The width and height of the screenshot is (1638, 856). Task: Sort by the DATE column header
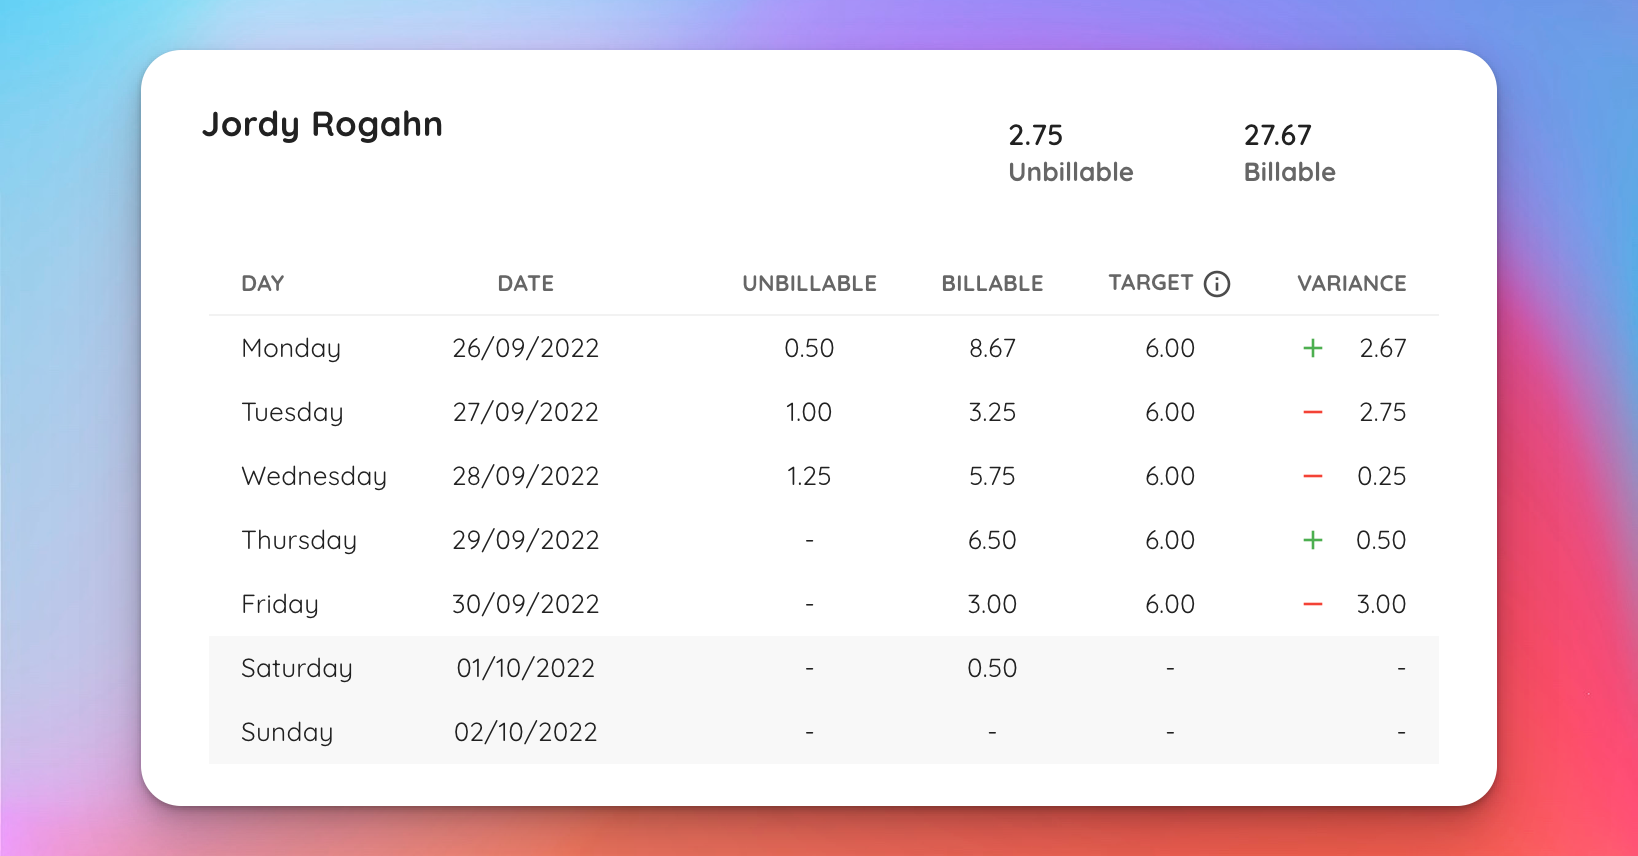tap(525, 284)
